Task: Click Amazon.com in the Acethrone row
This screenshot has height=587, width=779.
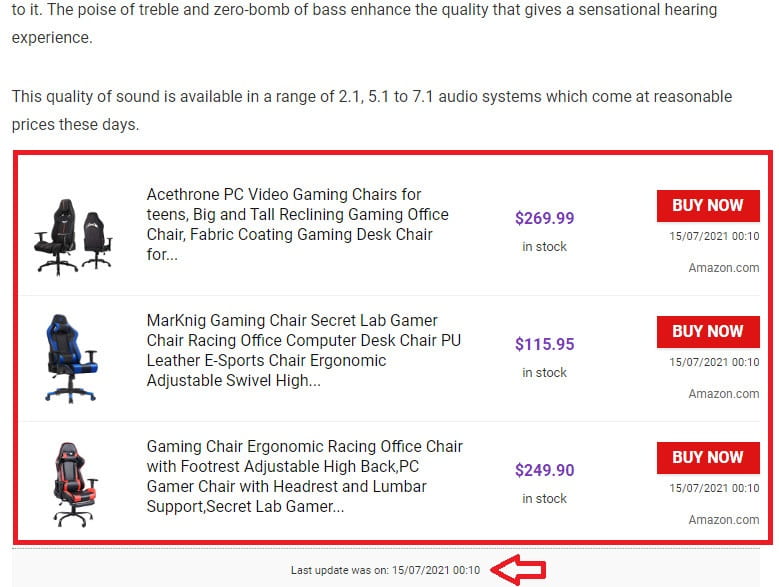Action: click(x=723, y=268)
